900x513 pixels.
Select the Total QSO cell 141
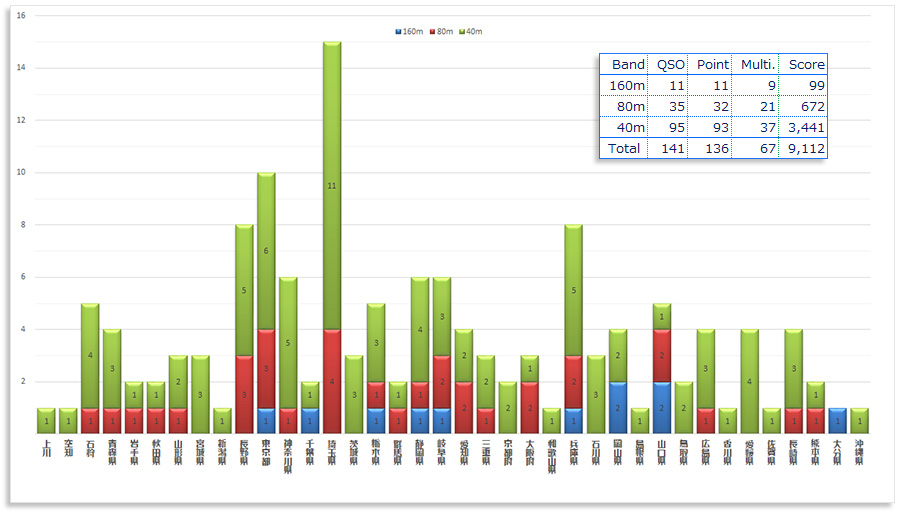[x=669, y=148]
